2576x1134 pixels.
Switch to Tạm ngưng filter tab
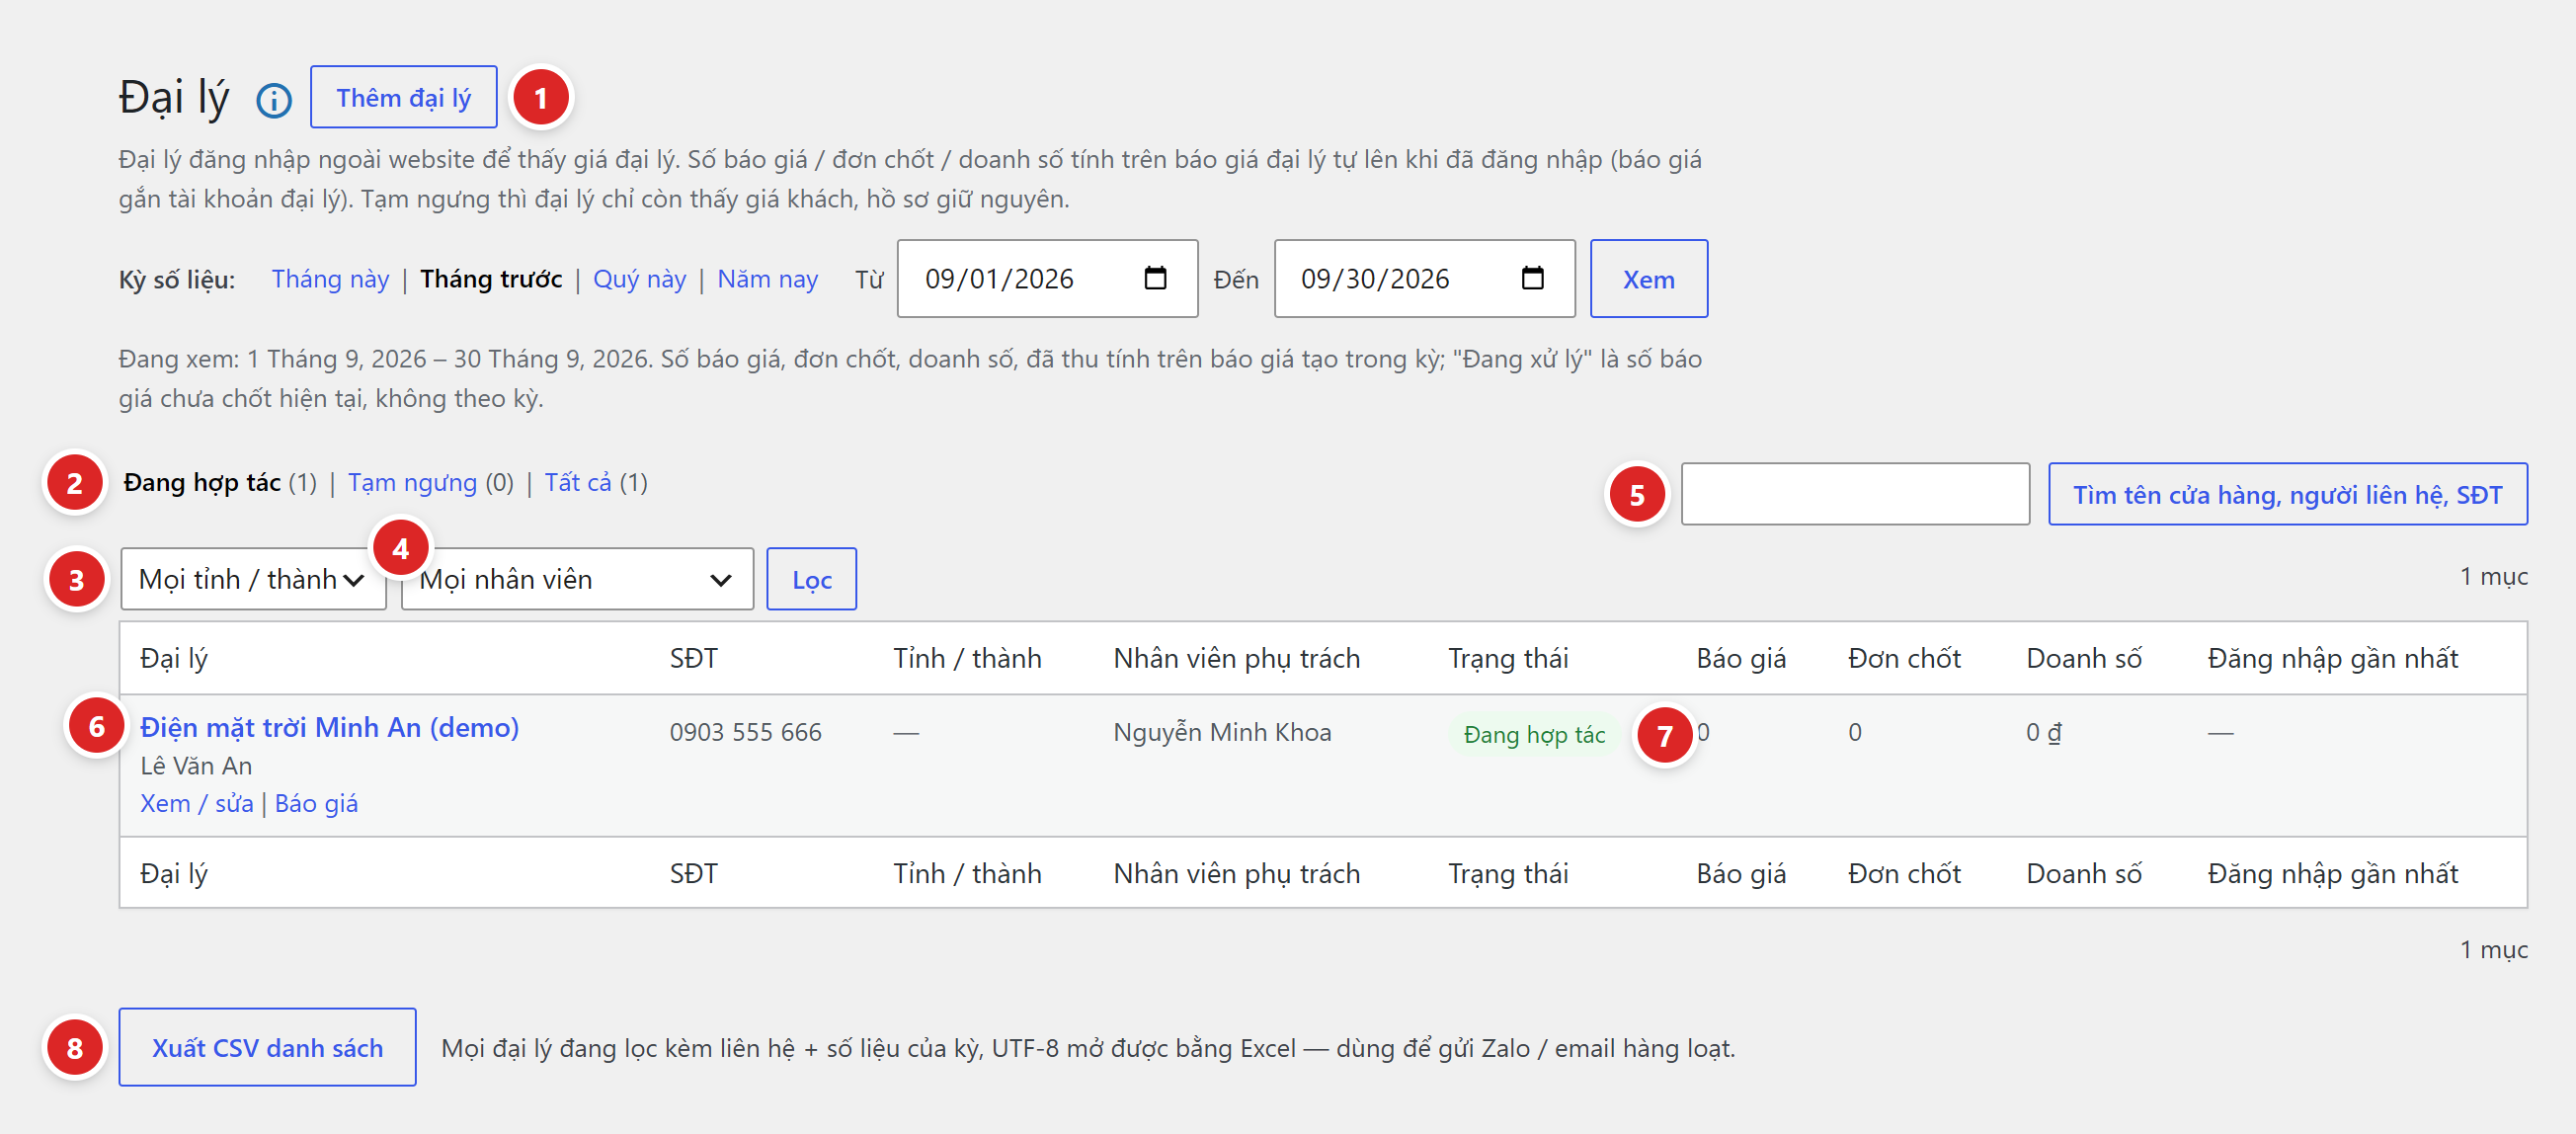click(412, 483)
